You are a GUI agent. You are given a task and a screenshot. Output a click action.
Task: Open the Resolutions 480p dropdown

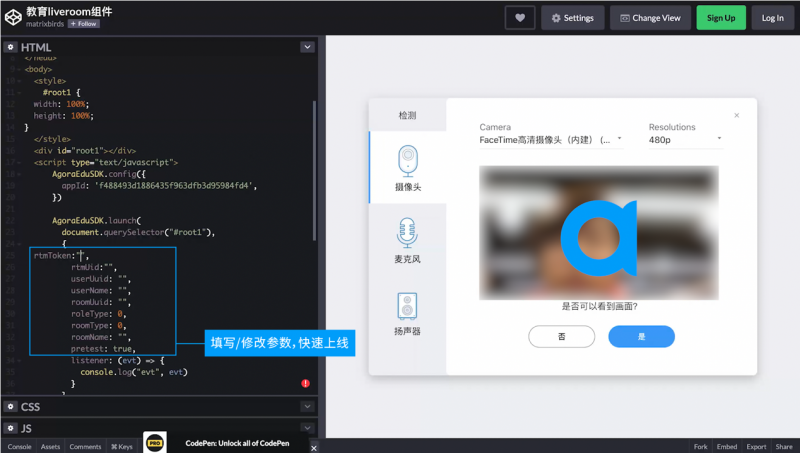[x=685, y=140]
